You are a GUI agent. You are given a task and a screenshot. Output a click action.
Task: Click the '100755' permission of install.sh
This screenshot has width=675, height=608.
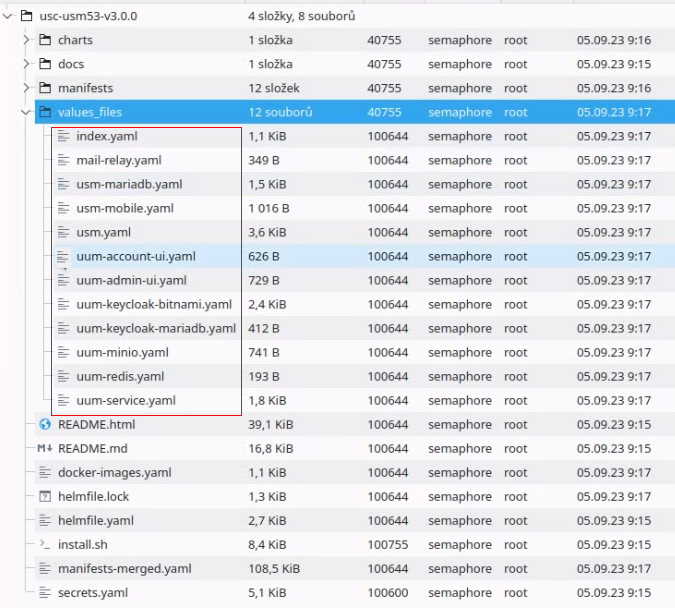tap(388, 545)
